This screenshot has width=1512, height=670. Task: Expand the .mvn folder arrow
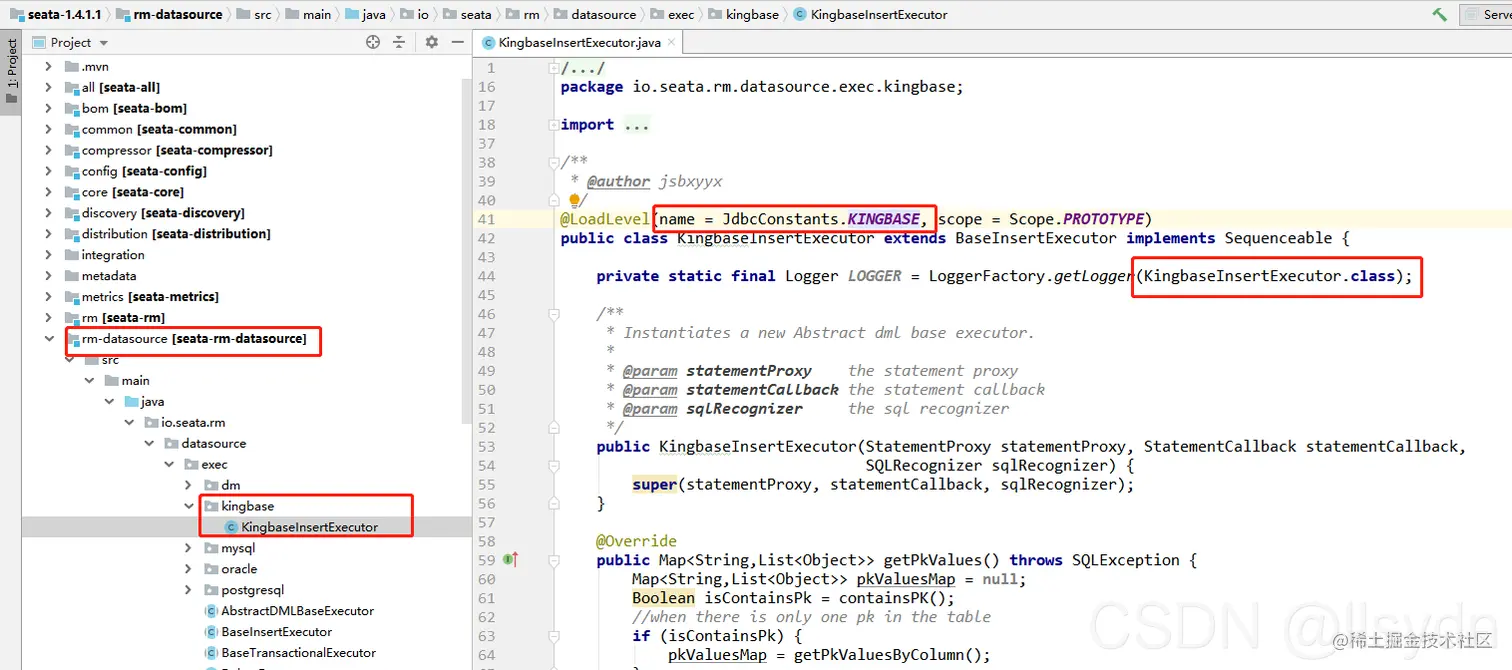coord(48,66)
